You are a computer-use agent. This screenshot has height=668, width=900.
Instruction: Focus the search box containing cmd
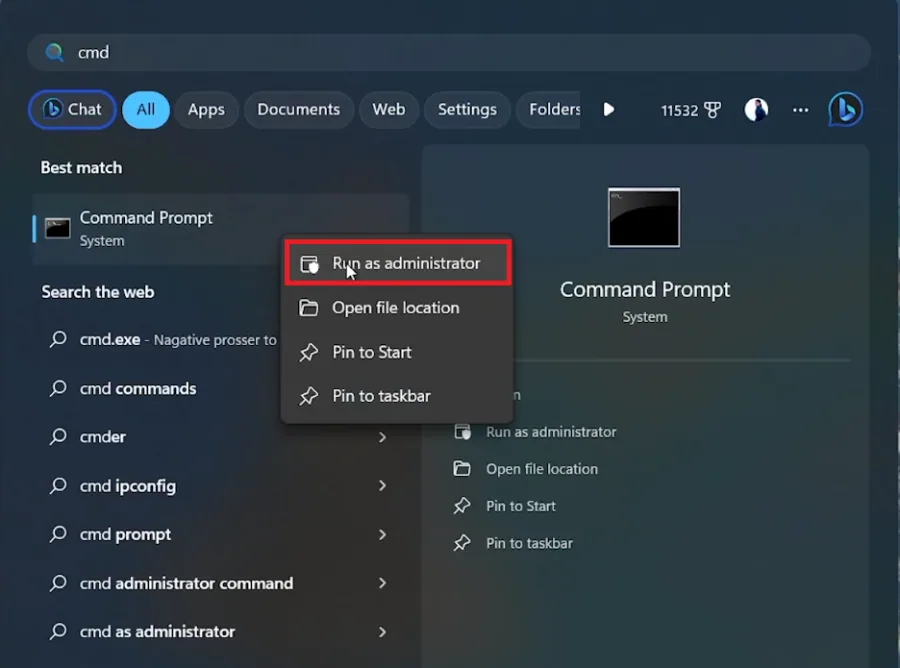pyautogui.click(x=448, y=52)
